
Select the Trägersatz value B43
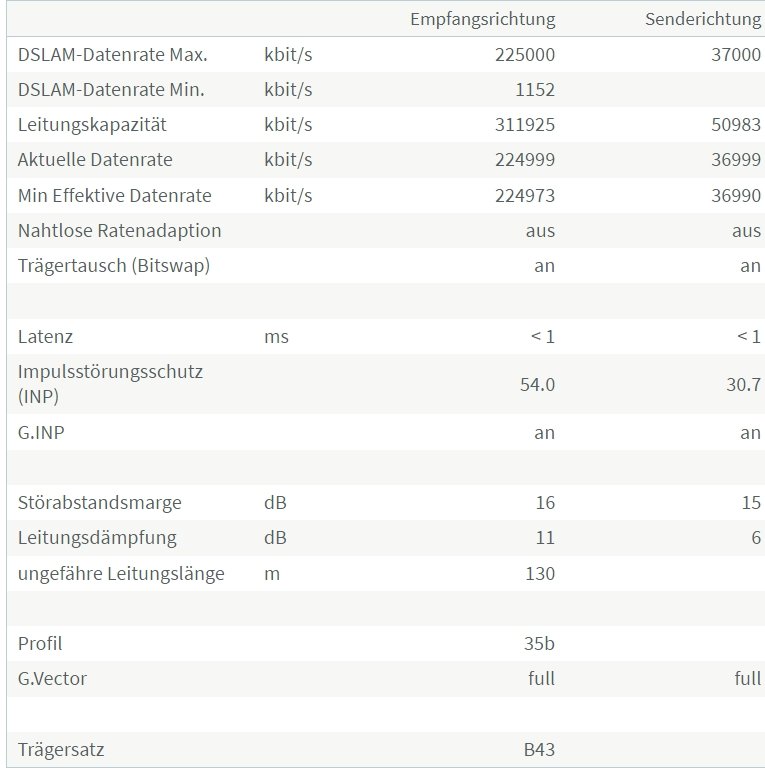tap(539, 750)
